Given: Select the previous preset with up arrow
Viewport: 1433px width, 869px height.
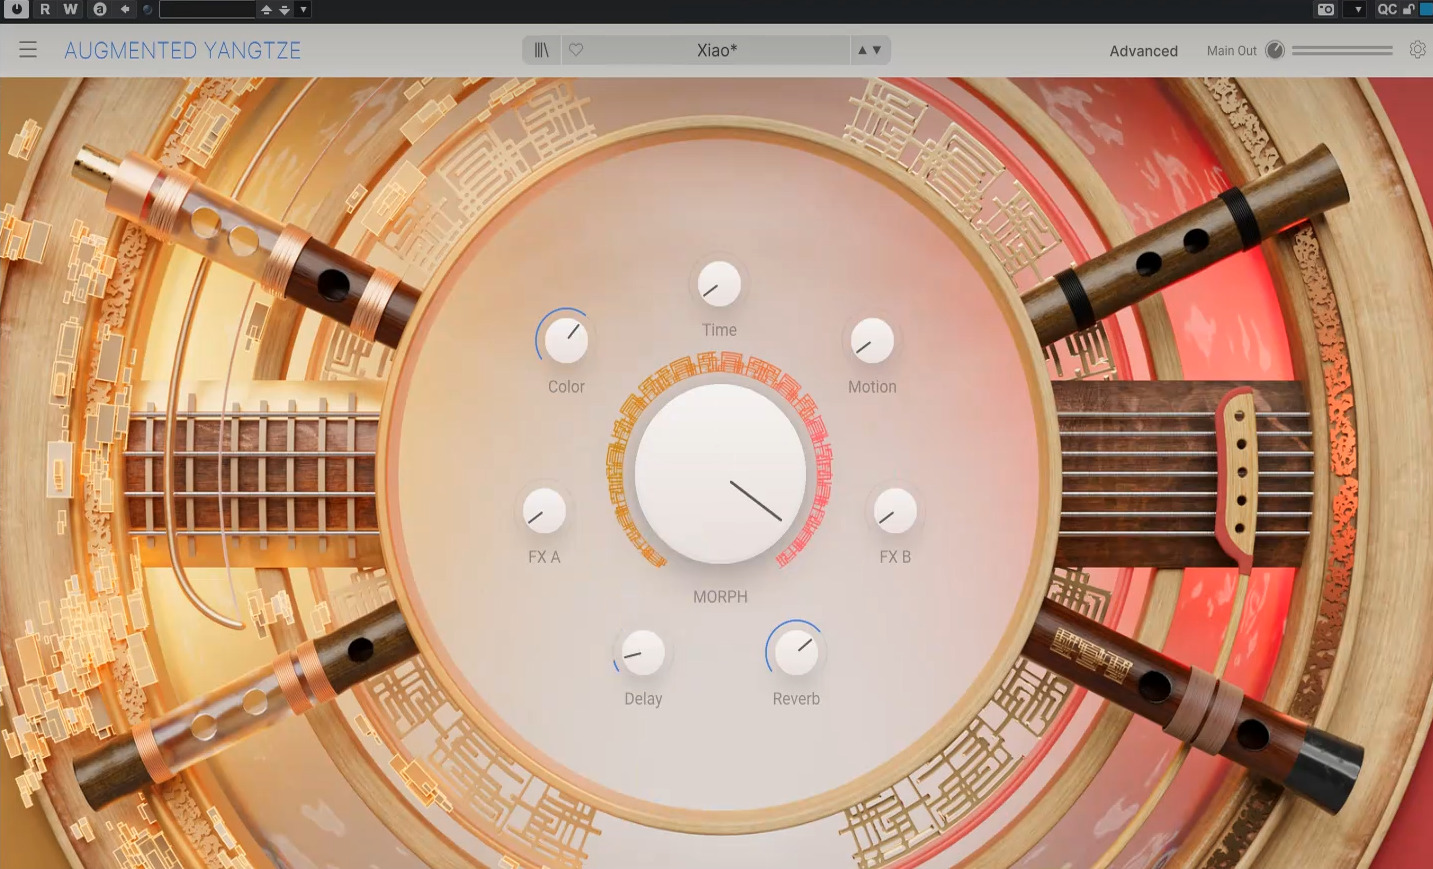Looking at the screenshot, I should coord(862,50).
